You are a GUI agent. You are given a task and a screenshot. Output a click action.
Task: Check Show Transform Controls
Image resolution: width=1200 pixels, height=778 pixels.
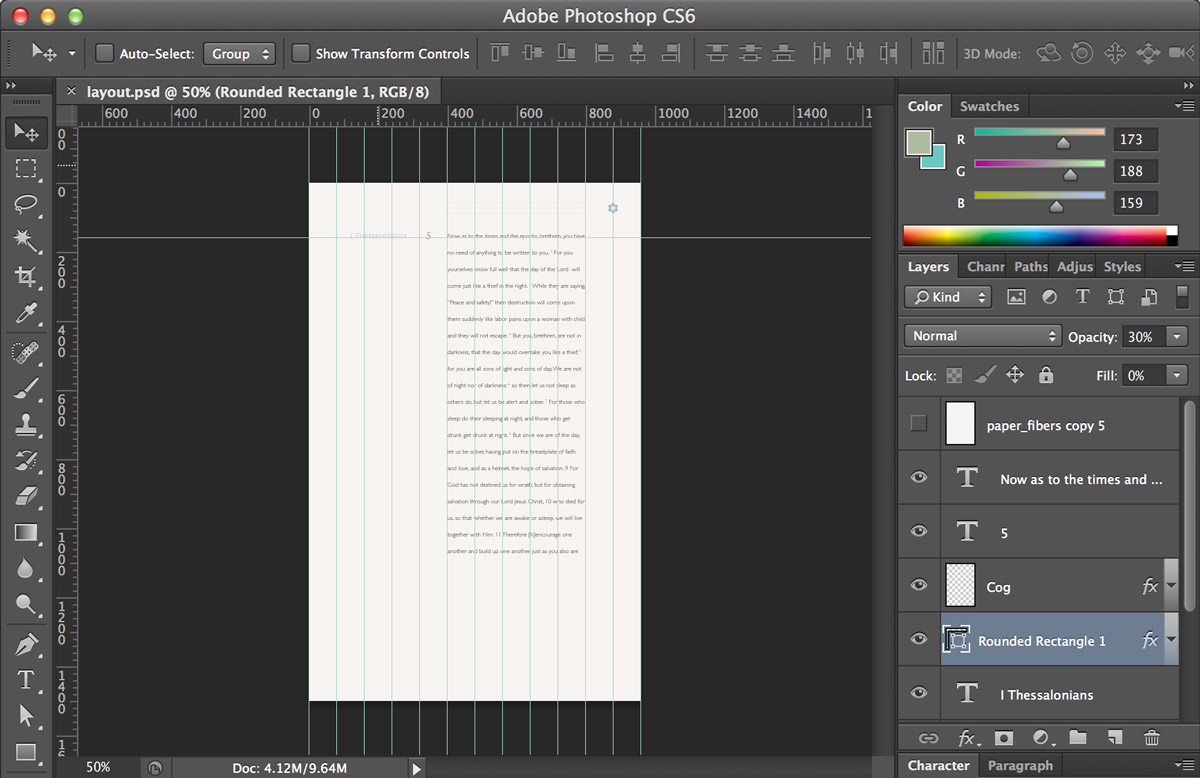[x=302, y=53]
